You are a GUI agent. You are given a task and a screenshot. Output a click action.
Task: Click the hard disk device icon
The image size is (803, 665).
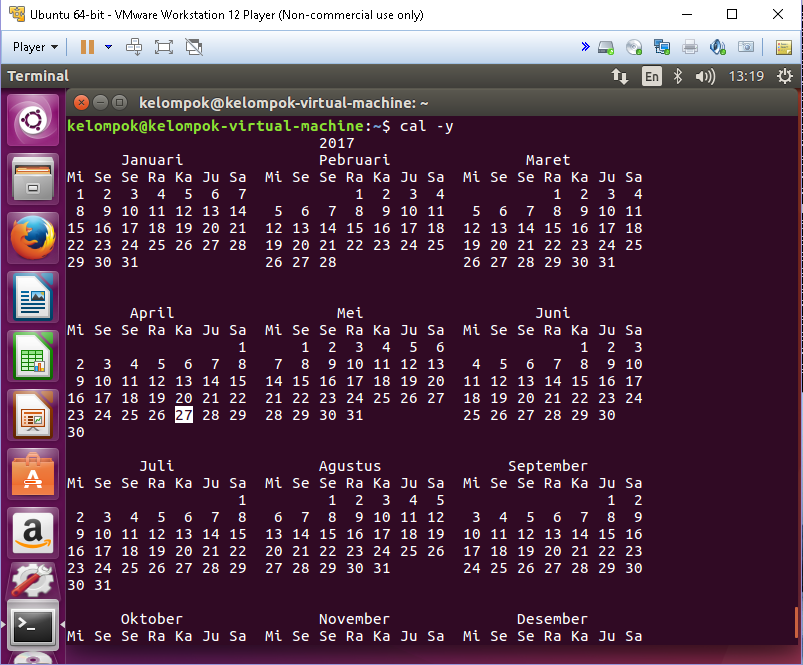point(606,48)
